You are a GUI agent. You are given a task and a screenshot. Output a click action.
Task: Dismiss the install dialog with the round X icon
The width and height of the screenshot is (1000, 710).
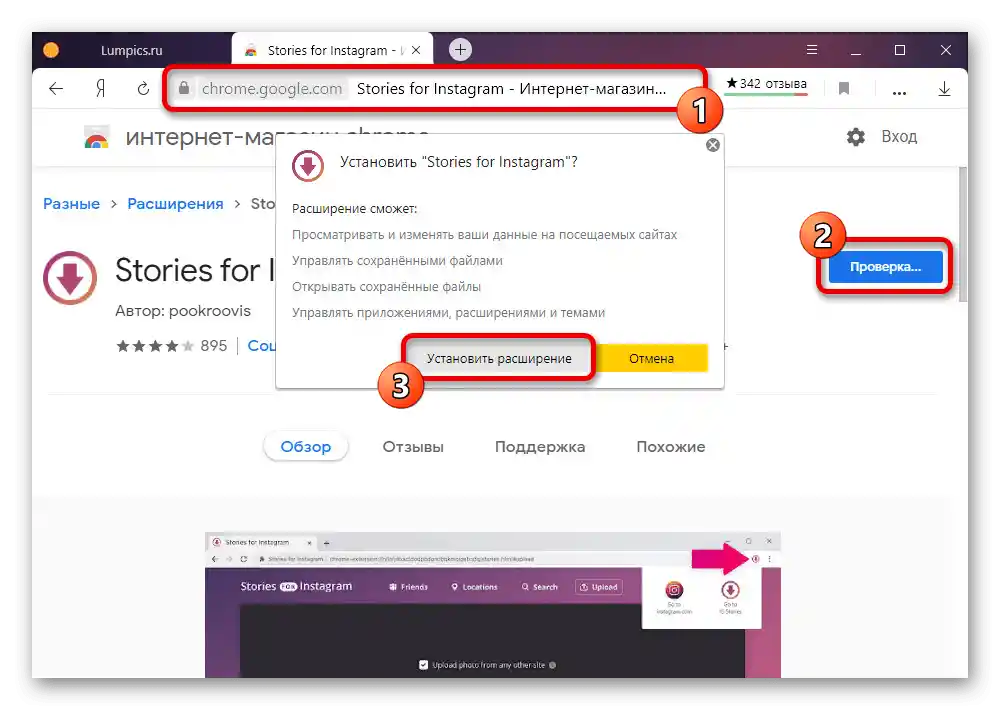click(x=713, y=145)
